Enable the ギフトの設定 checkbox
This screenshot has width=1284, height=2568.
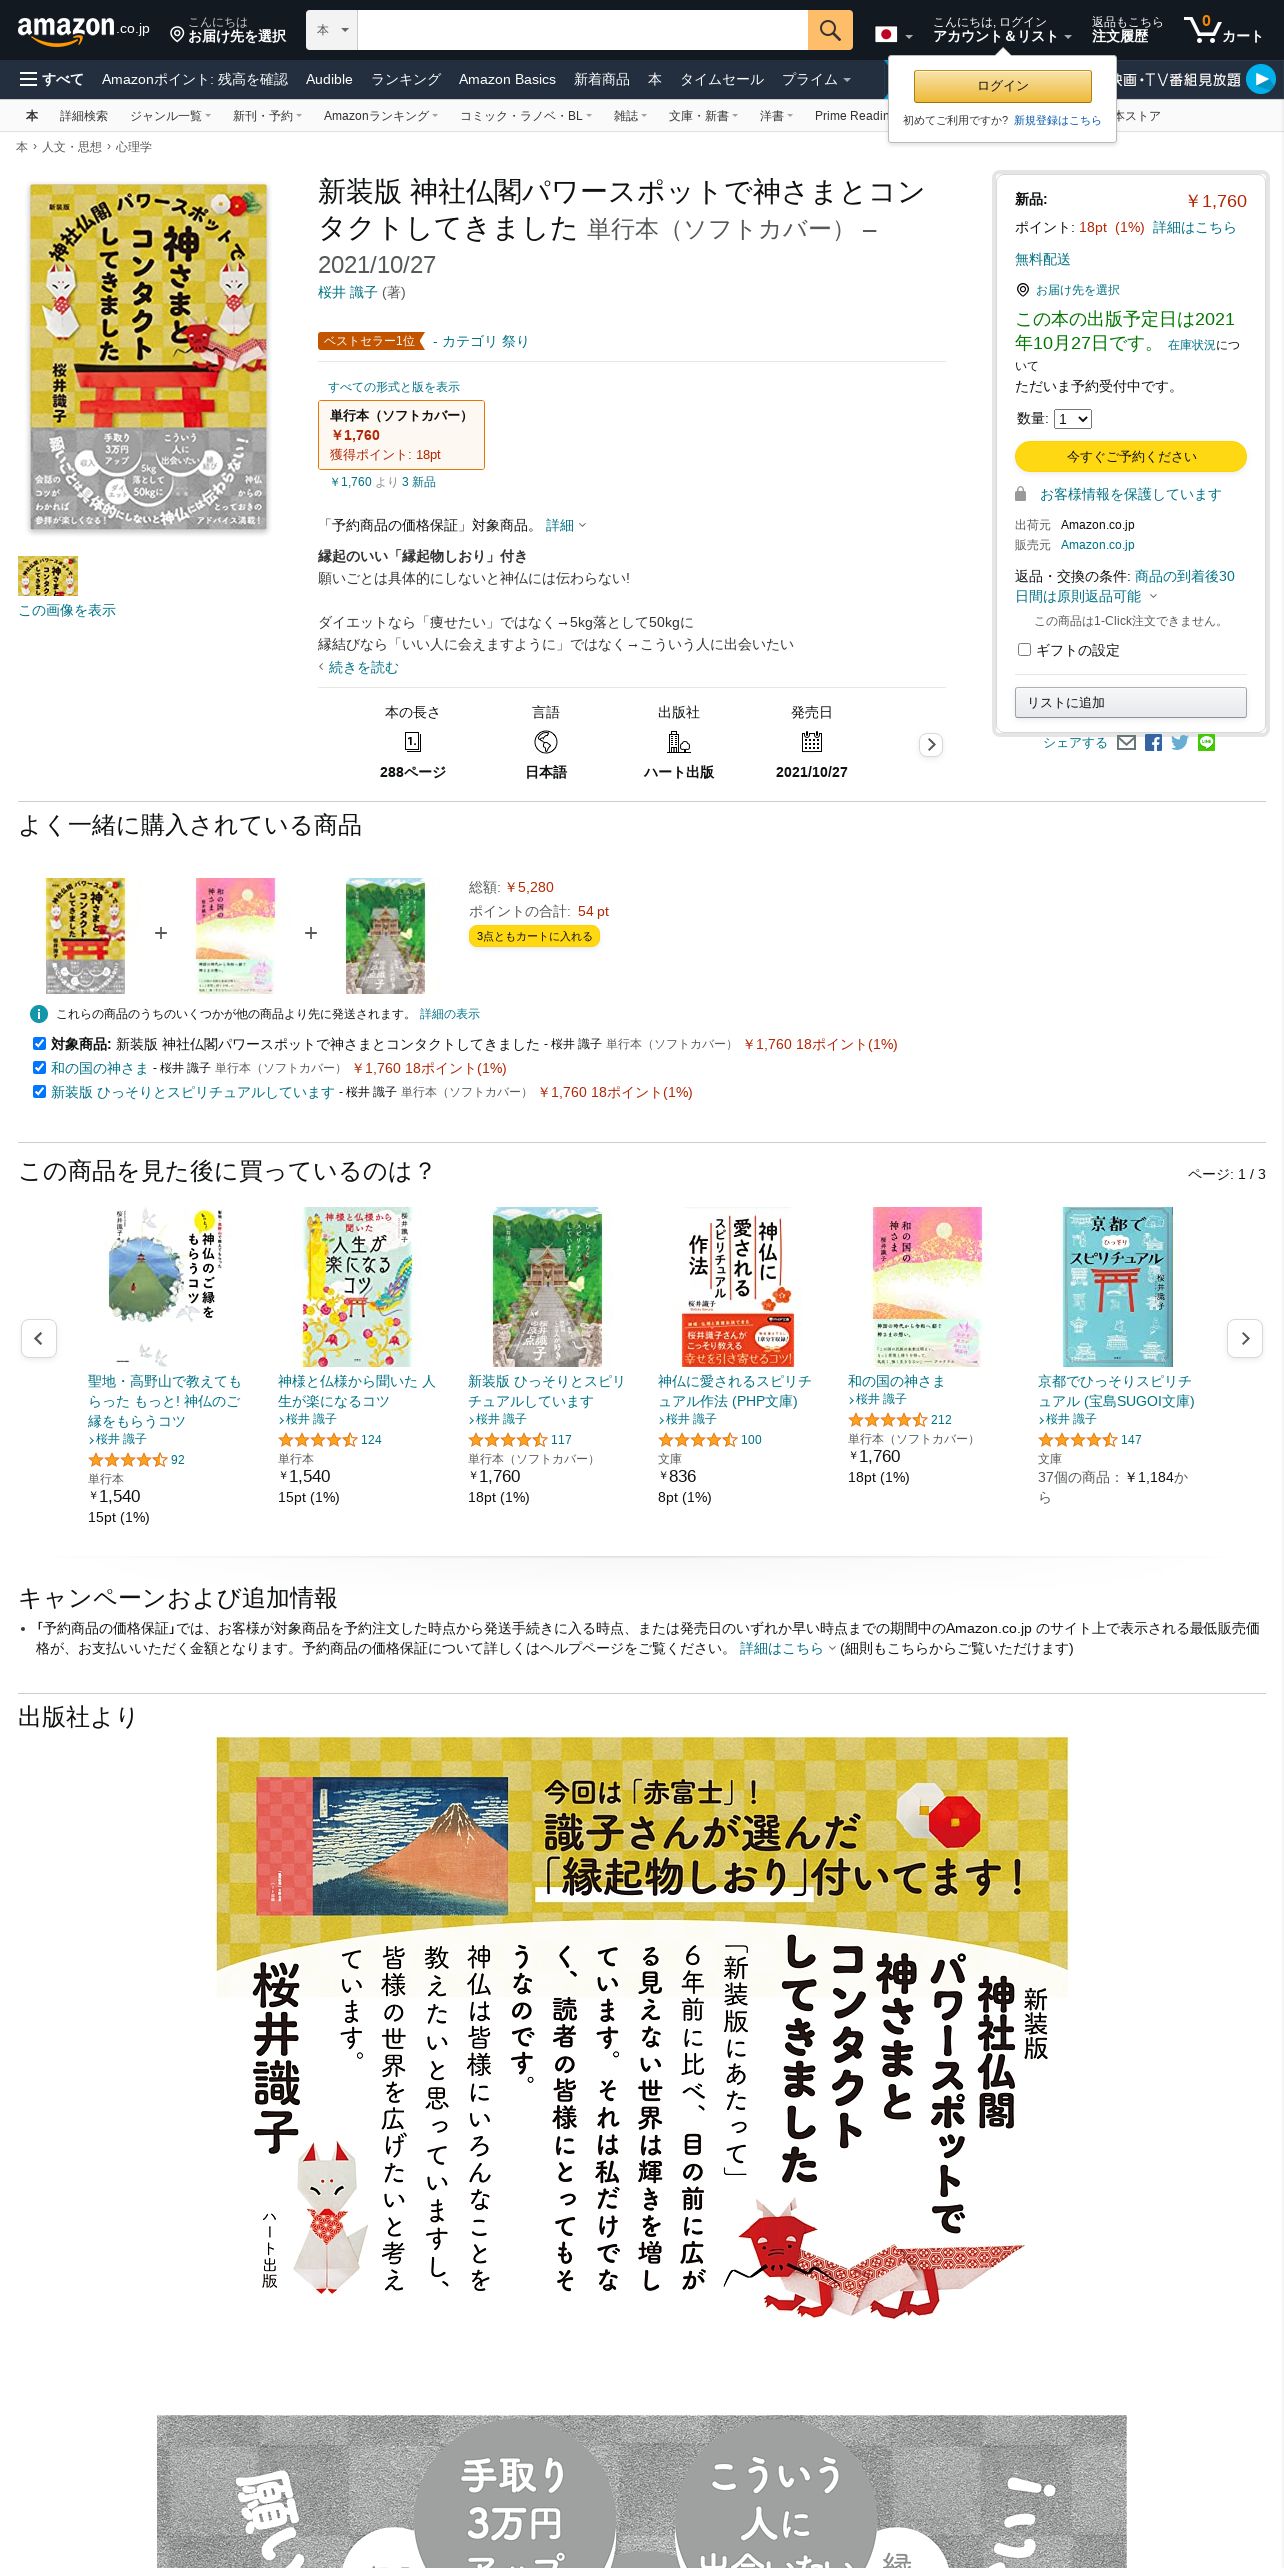pos(1024,649)
